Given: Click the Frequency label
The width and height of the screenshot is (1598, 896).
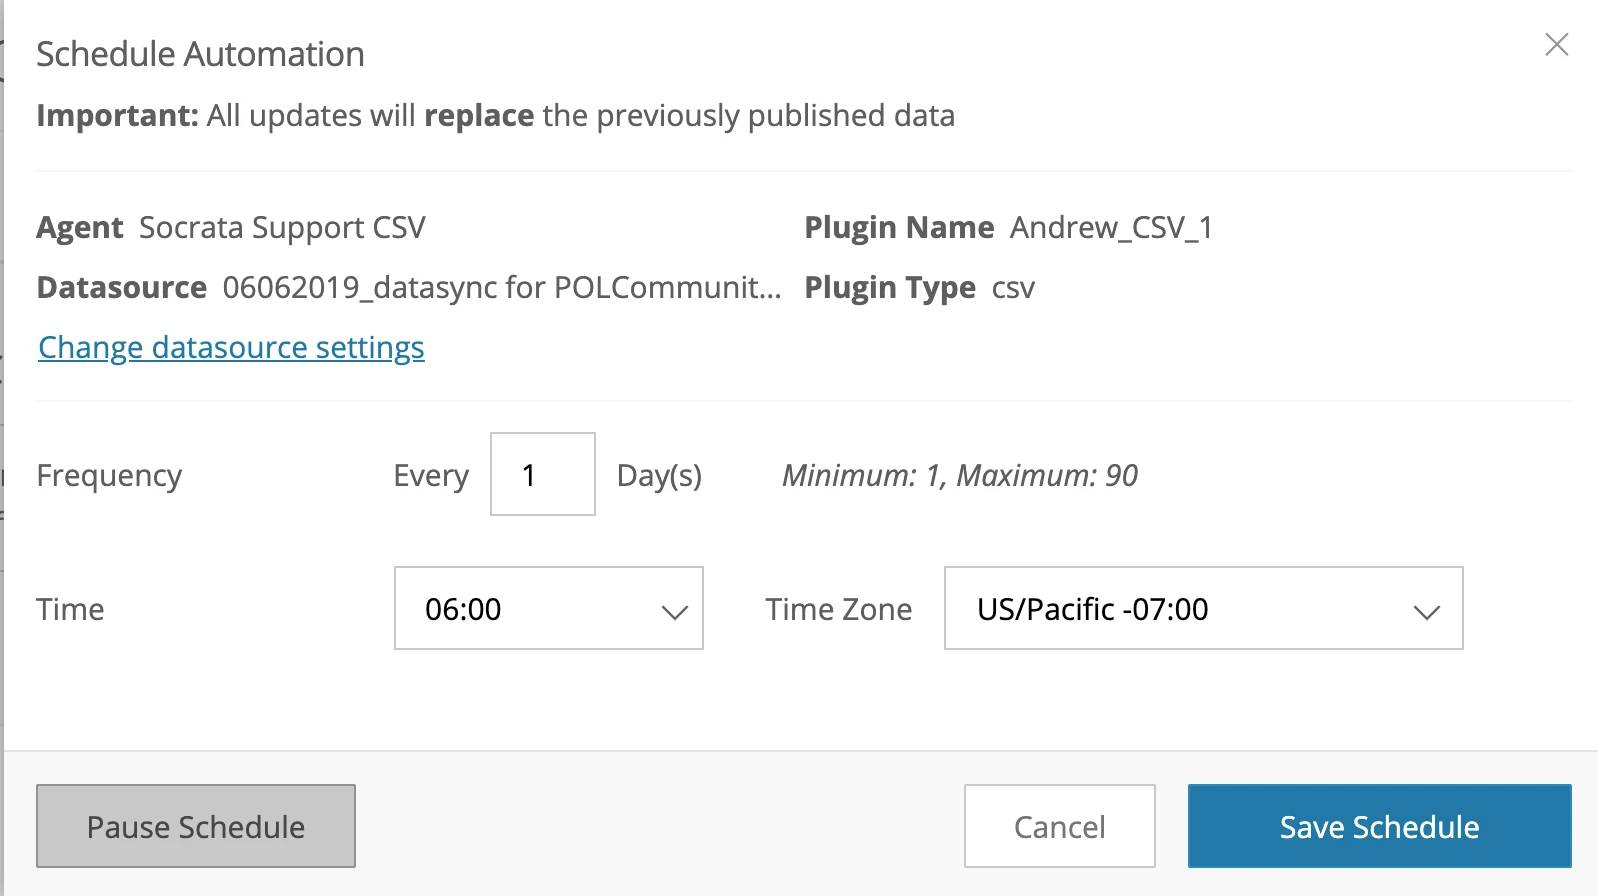Looking at the screenshot, I should (109, 476).
